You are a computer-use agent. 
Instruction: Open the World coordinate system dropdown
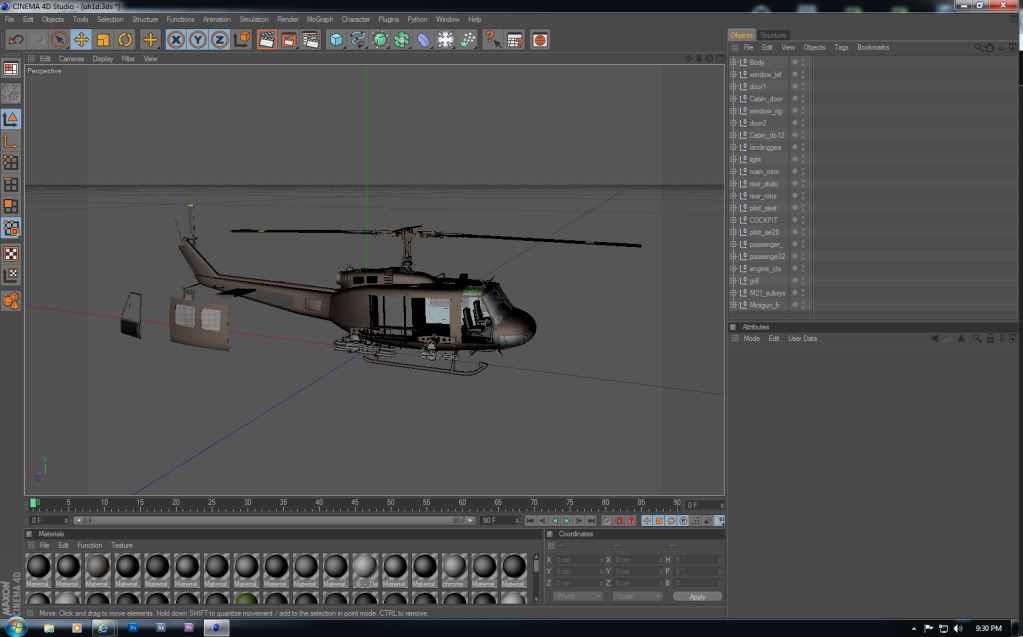coord(578,596)
